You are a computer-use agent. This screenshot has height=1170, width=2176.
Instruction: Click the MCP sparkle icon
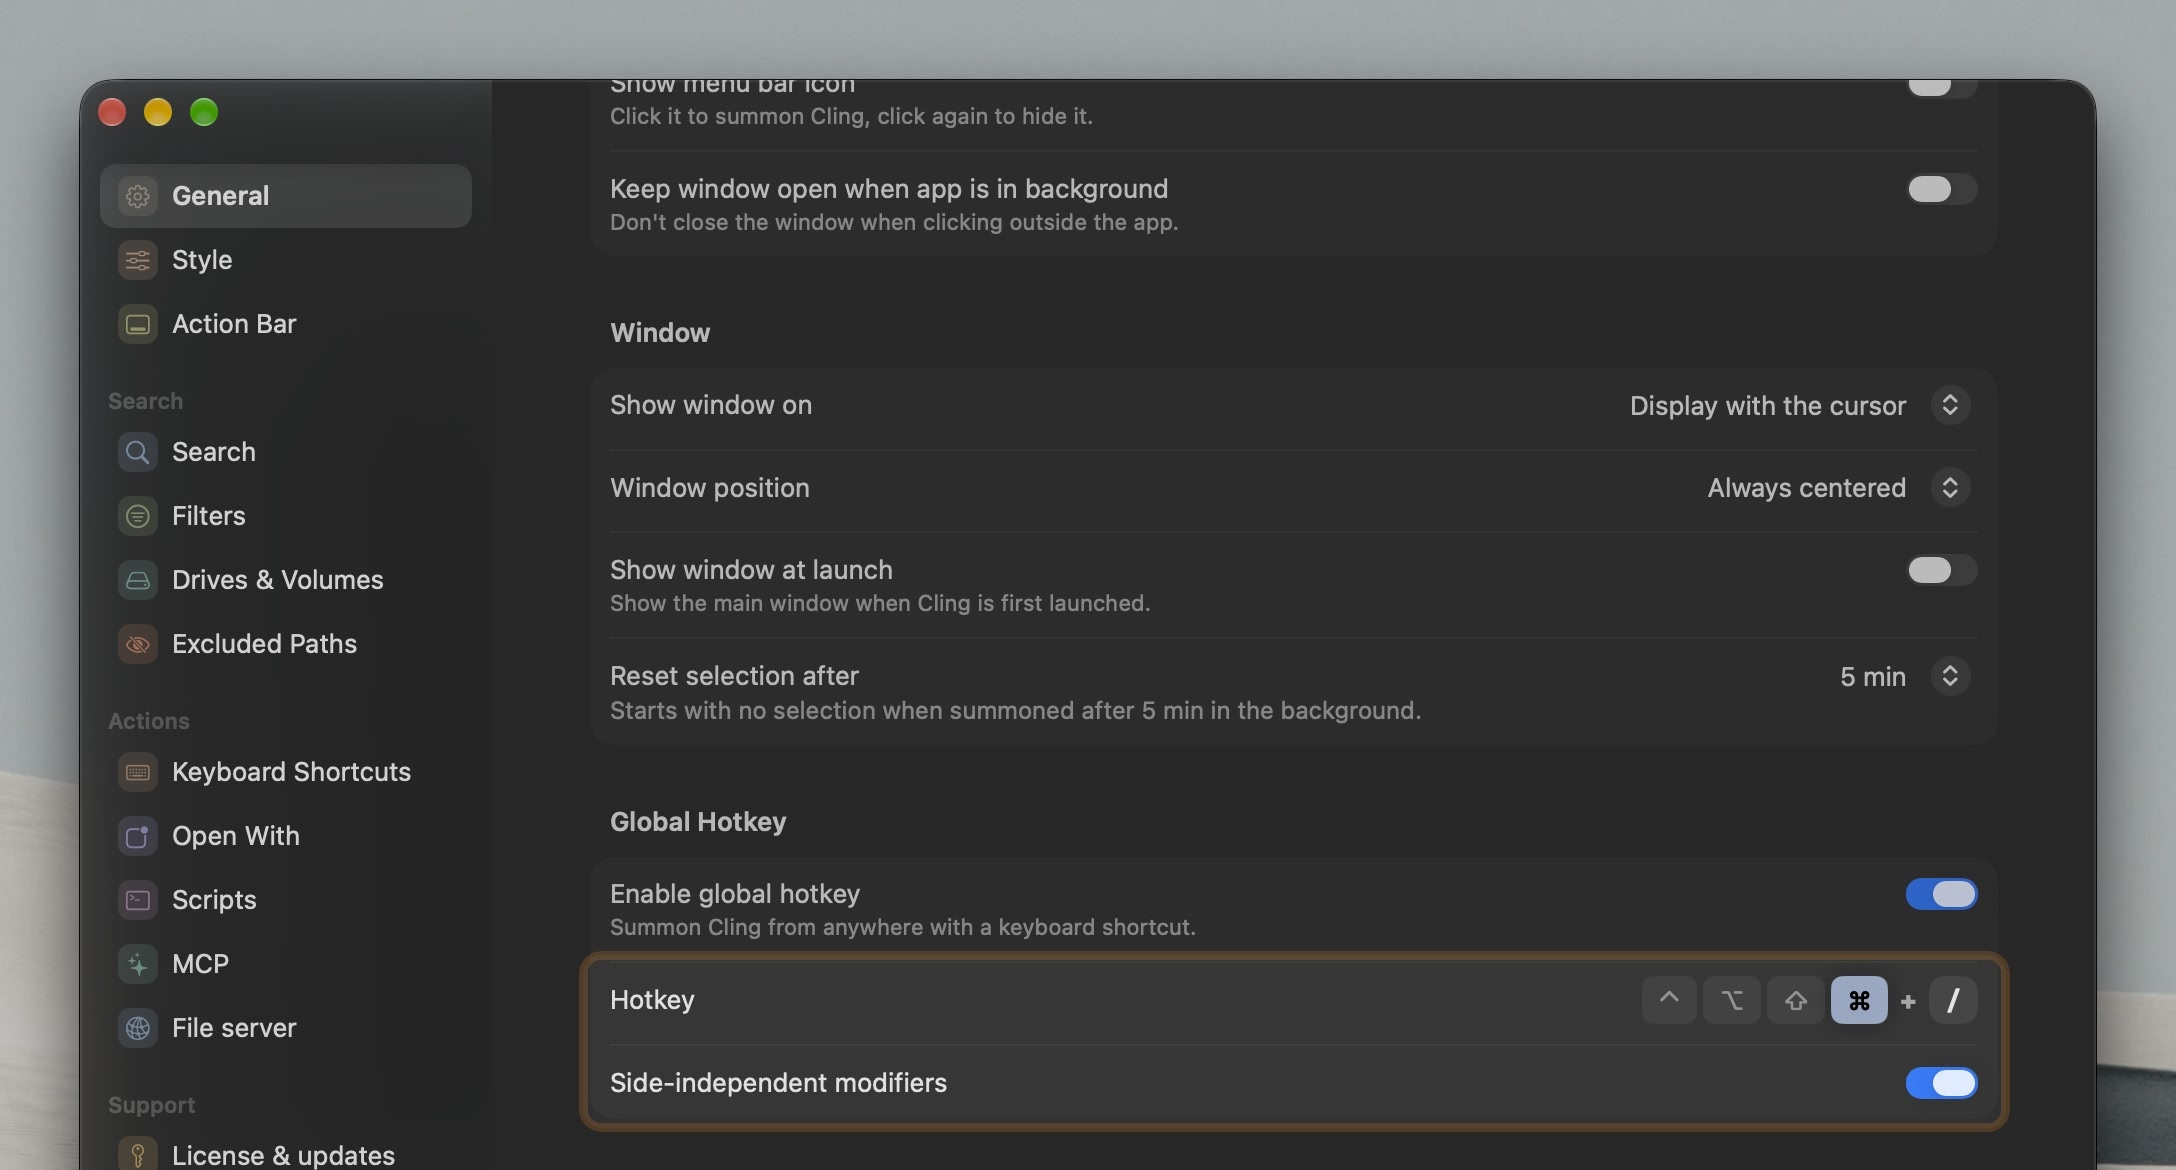coord(138,964)
